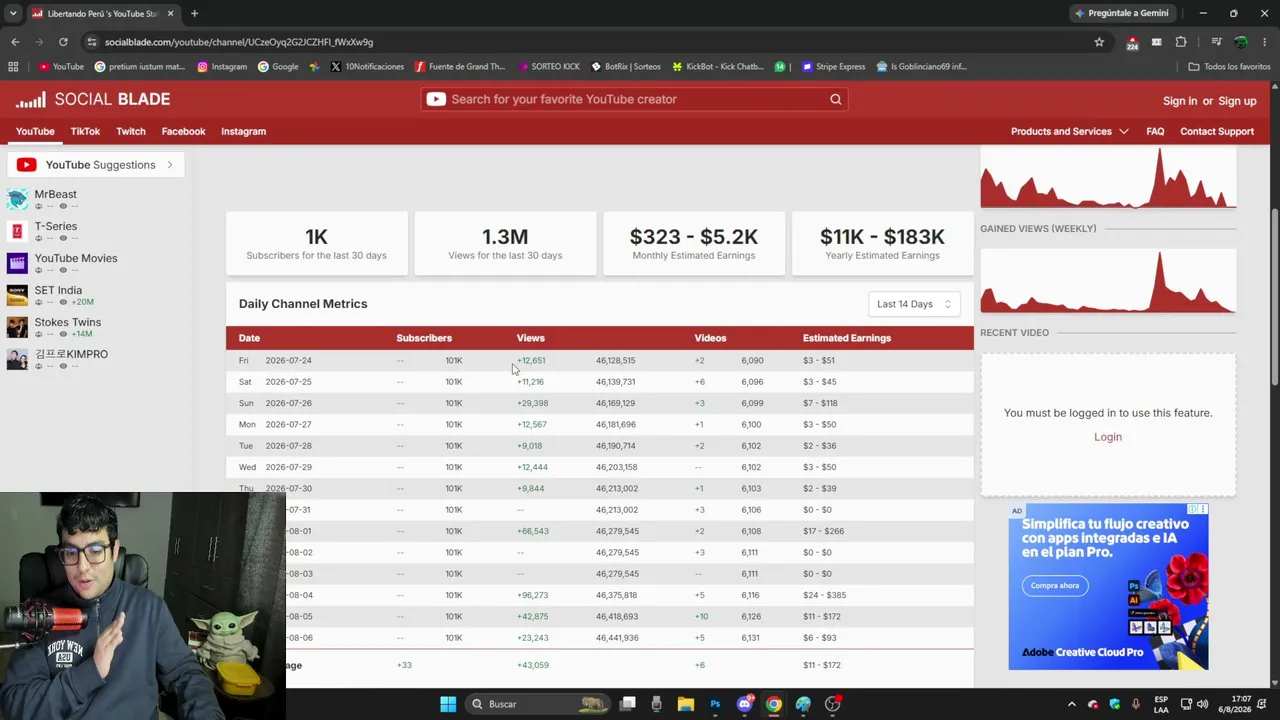Click the Login link under Recent Video
1280x720 pixels.
pyautogui.click(x=1108, y=437)
